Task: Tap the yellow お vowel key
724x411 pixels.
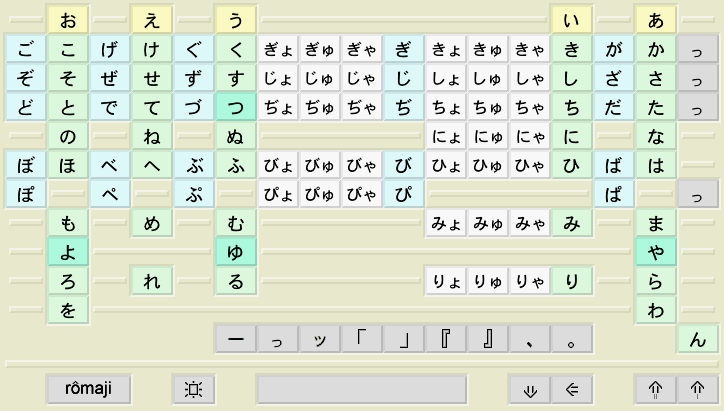Action: tap(68, 20)
